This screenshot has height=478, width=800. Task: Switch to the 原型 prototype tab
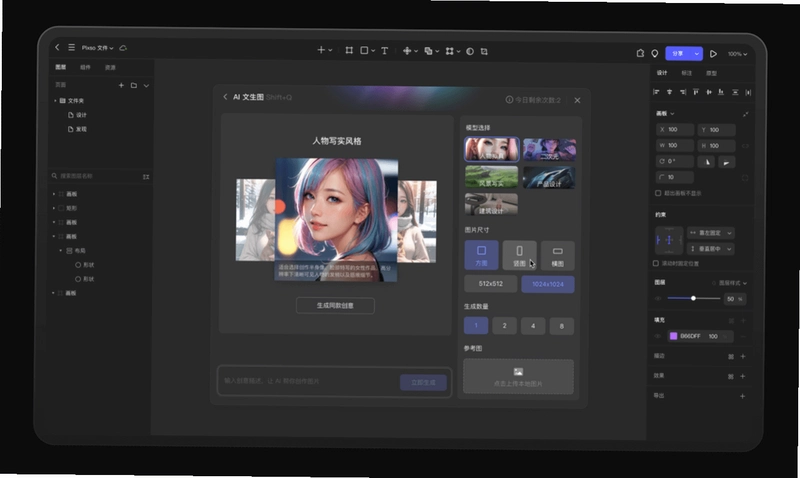[x=711, y=73]
